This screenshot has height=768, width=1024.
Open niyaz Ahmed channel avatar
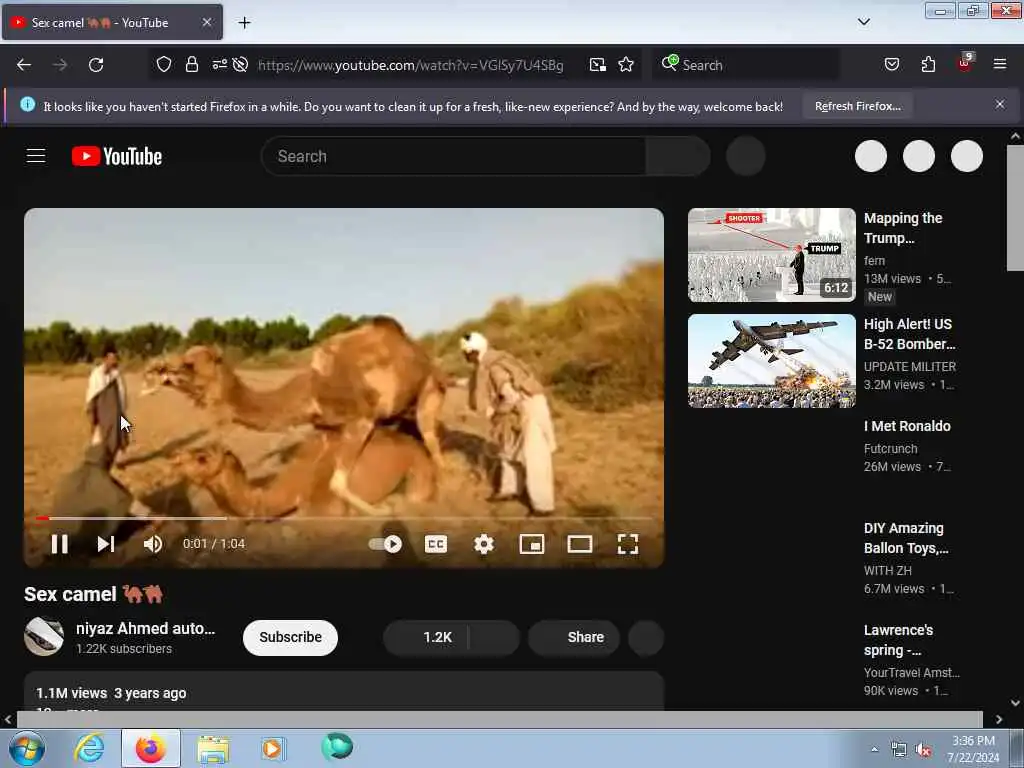click(x=44, y=636)
